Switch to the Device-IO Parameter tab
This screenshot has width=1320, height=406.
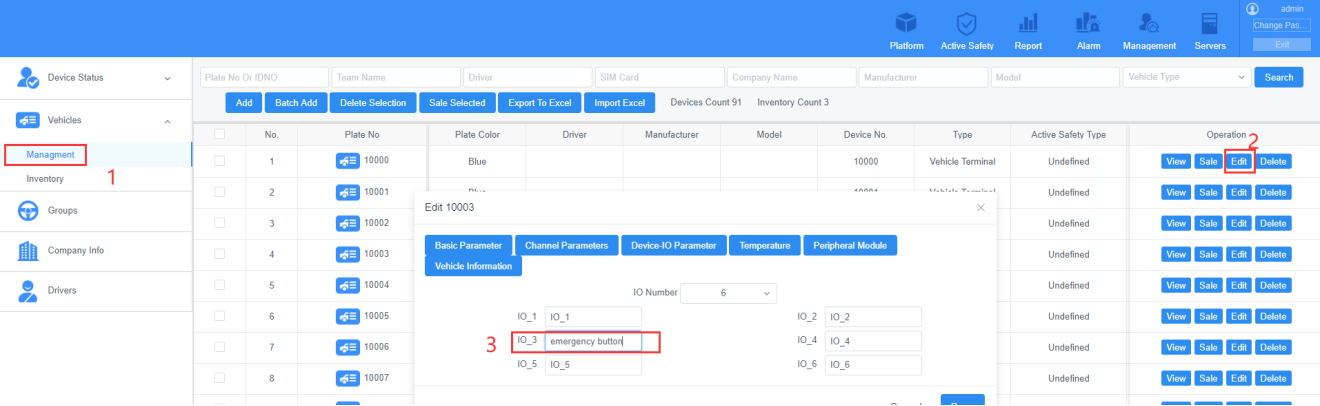click(673, 245)
